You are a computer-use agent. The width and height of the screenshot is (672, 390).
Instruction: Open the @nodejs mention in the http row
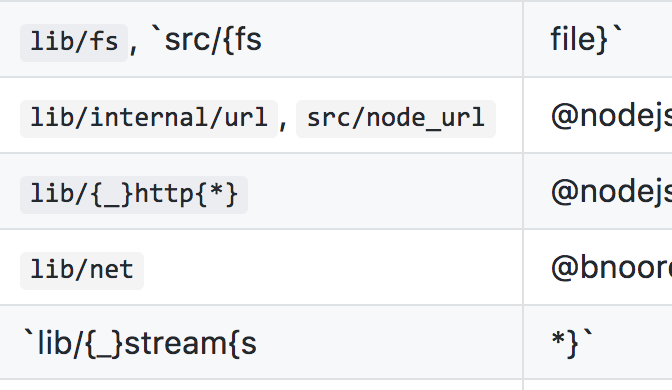612,192
